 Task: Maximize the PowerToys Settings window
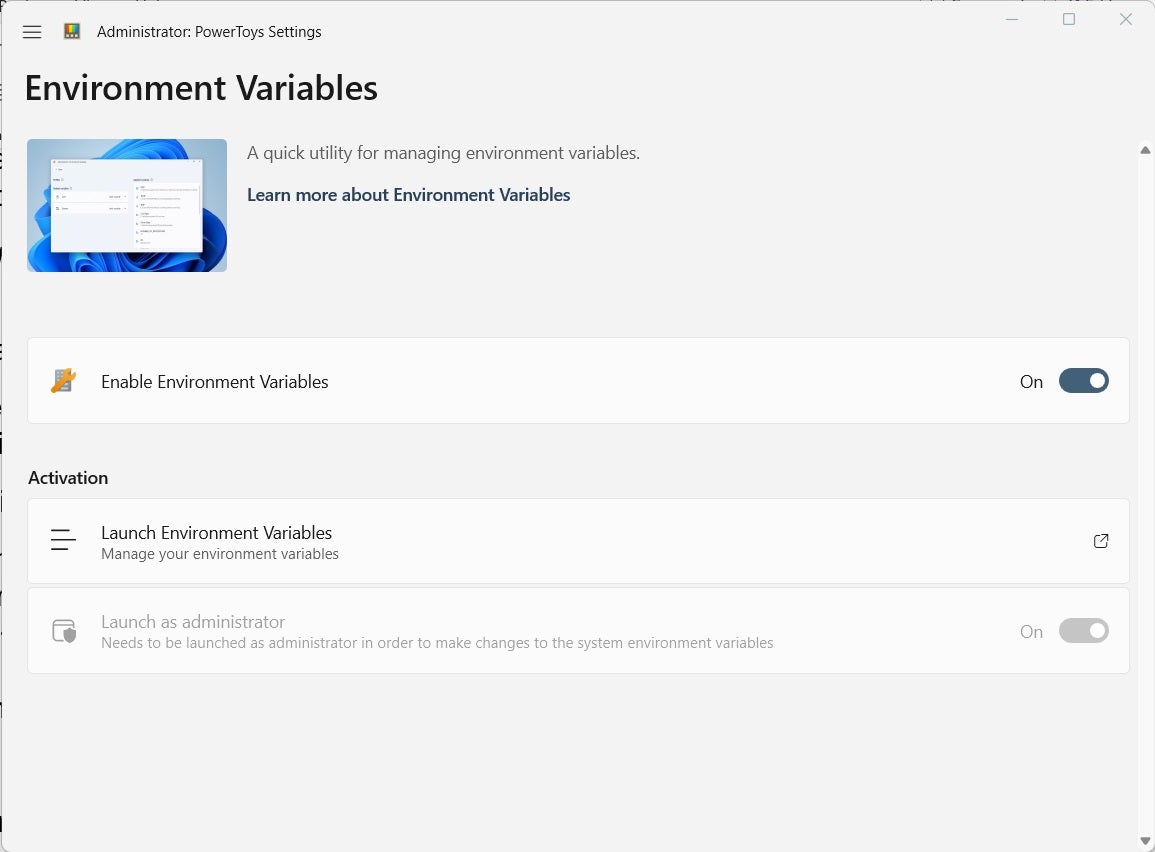pyautogui.click(x=1069, y=19)
